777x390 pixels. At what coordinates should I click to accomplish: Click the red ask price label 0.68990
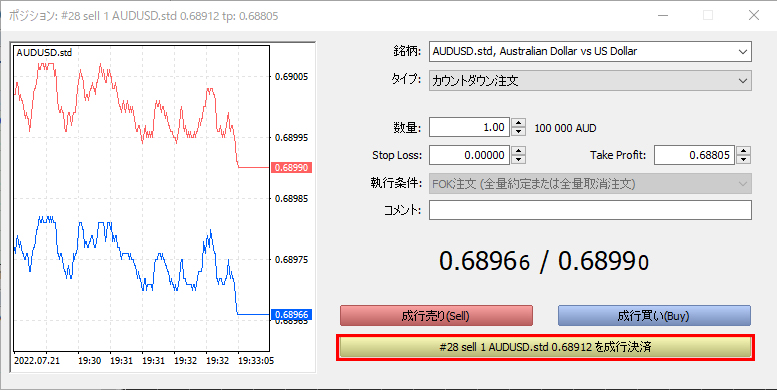(291, 168)
